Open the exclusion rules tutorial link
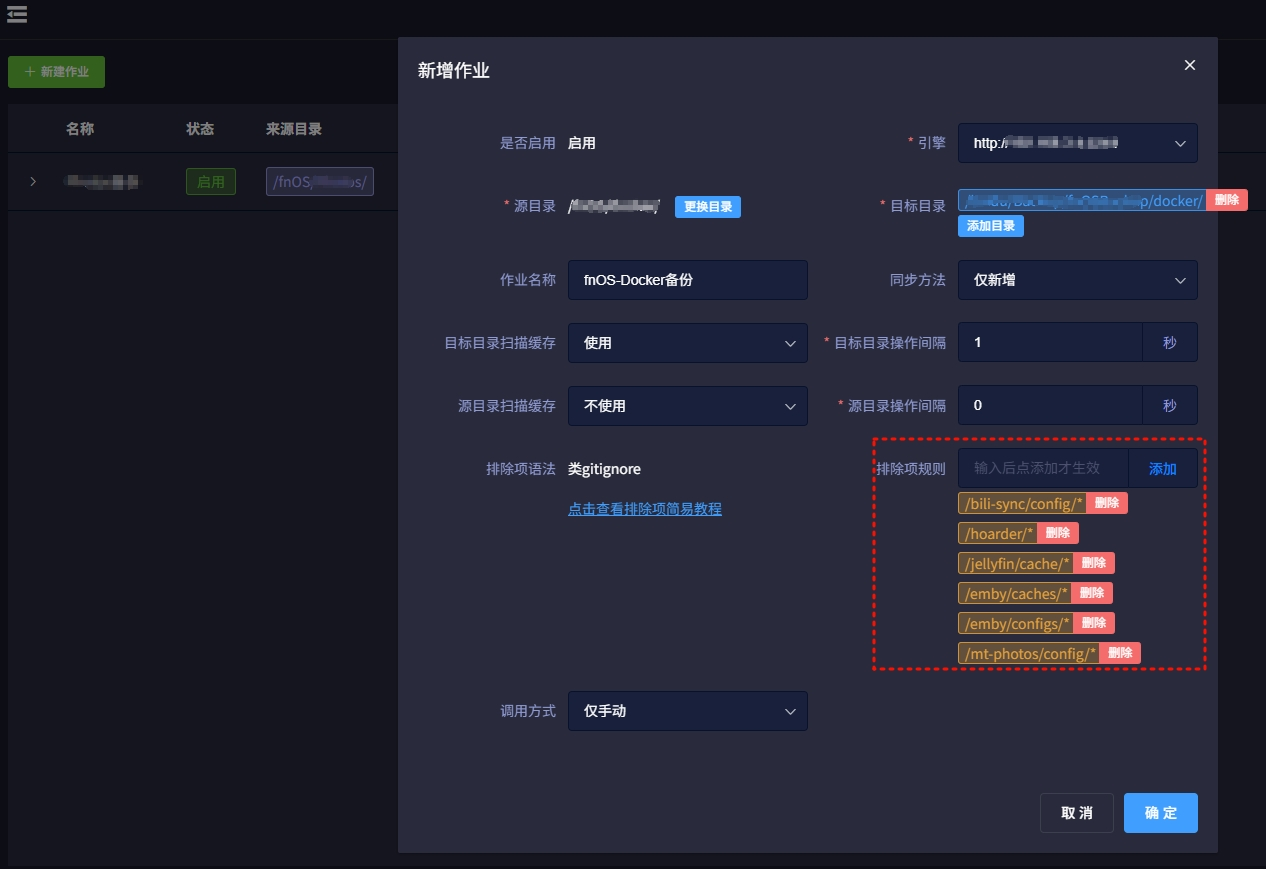The width and height of the screenshot is (1266, 869). pos(644,509)
